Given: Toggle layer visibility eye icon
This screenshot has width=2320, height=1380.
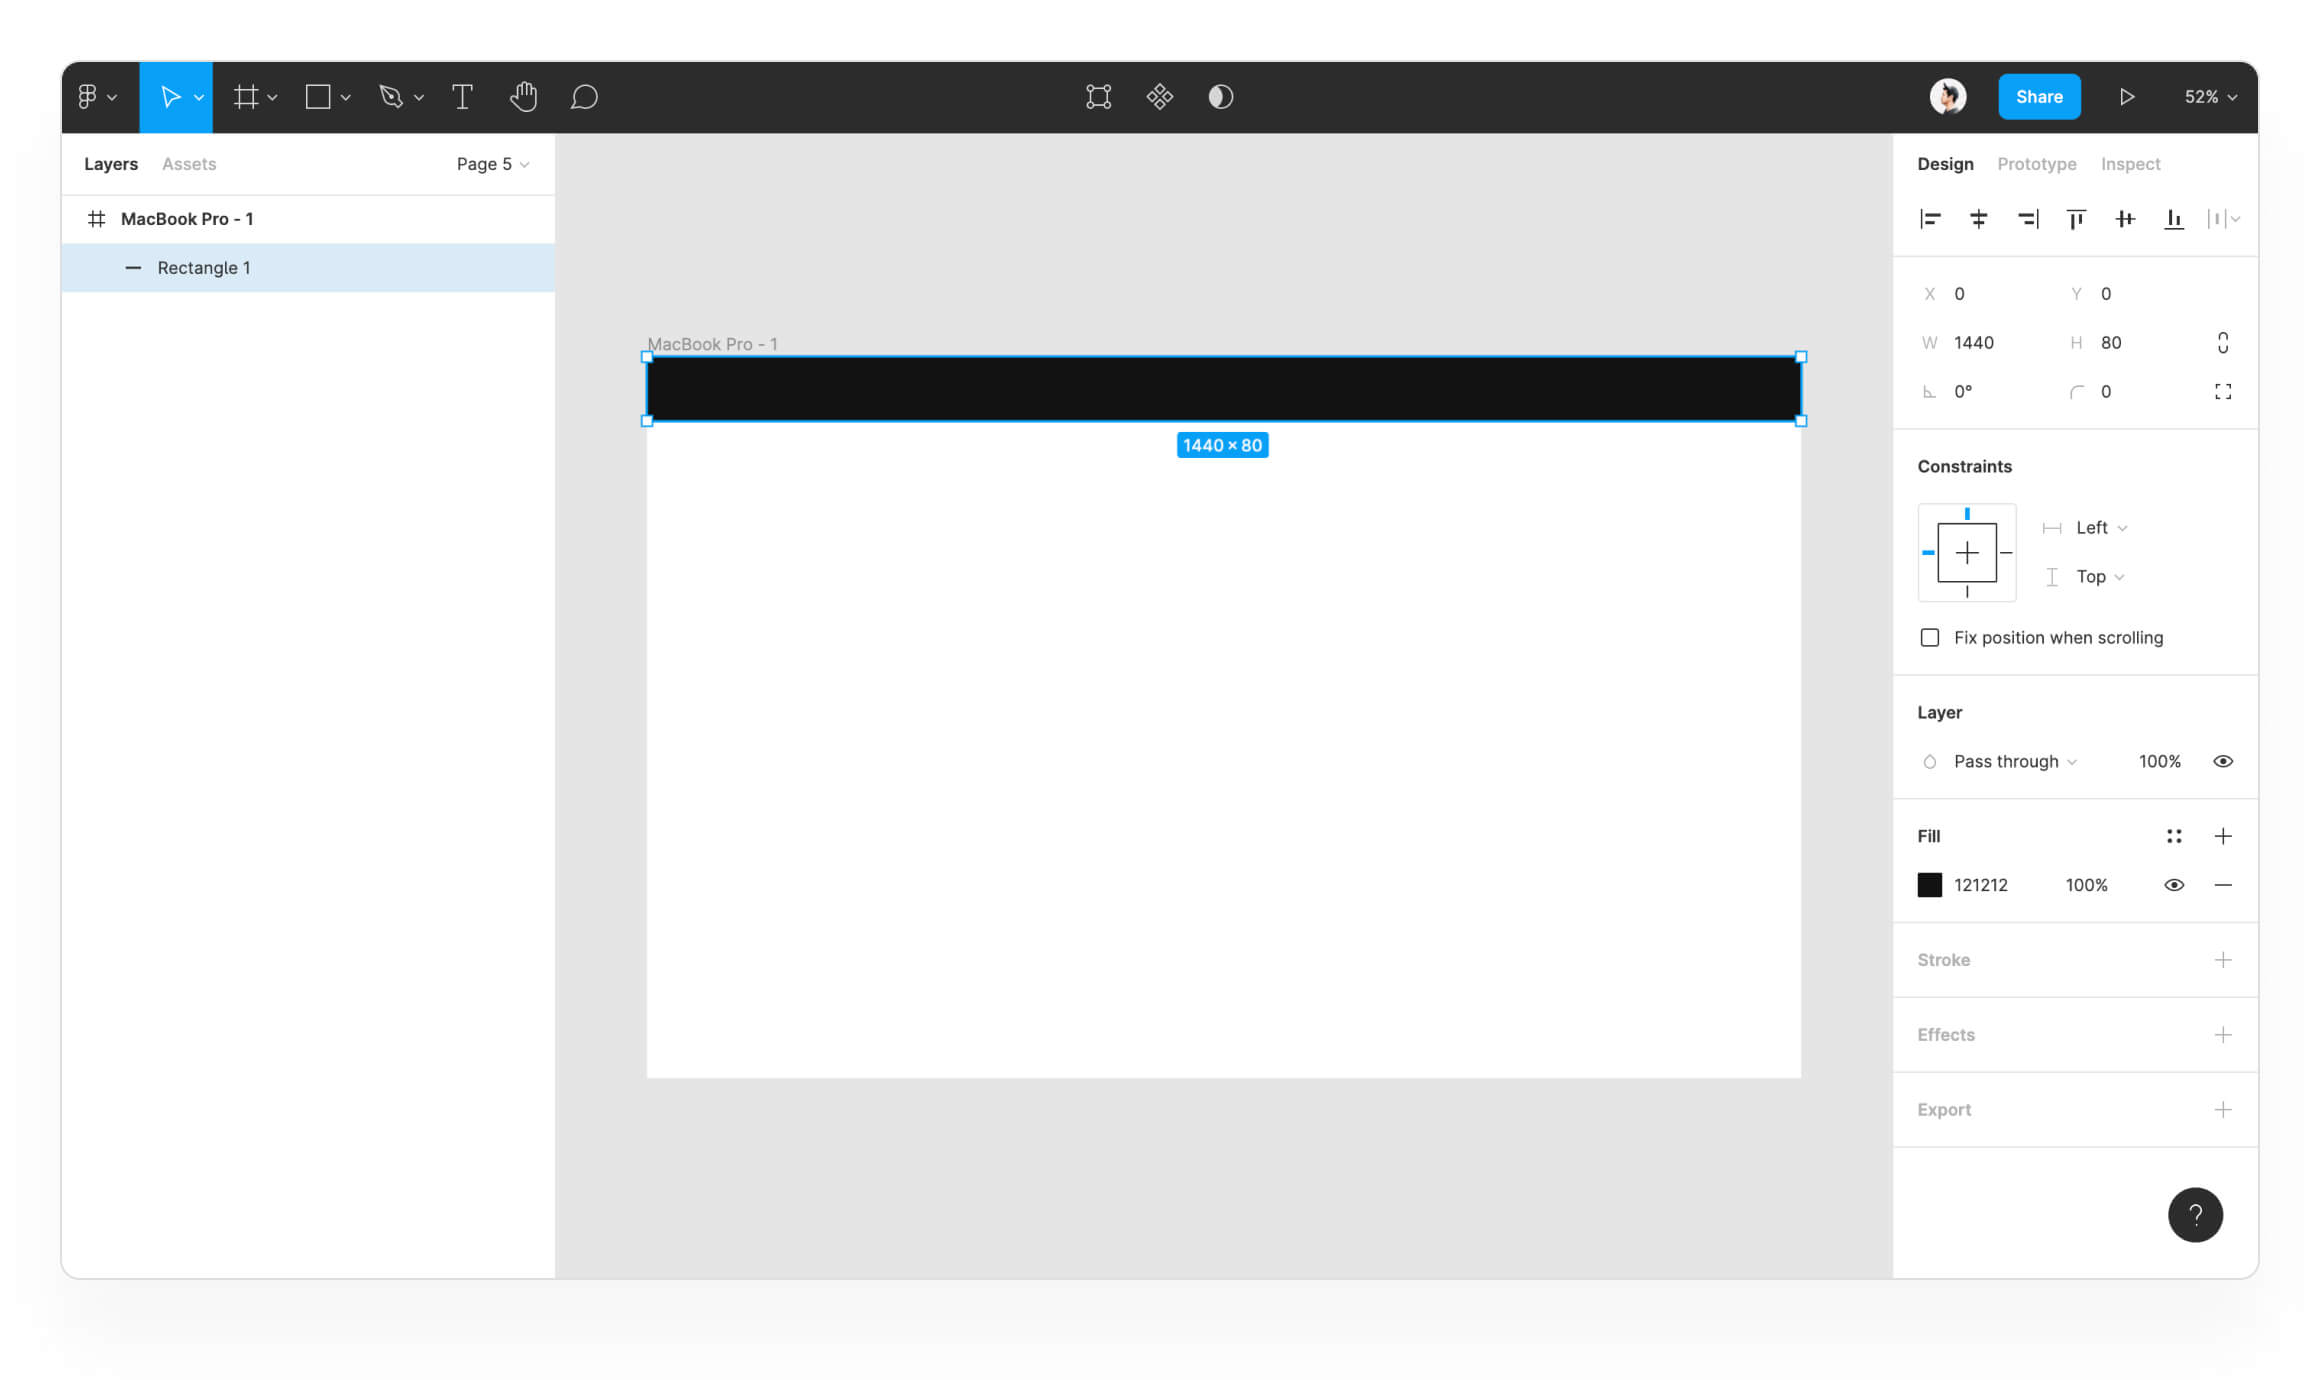Looking at the screenshot, I should 2222,762.
